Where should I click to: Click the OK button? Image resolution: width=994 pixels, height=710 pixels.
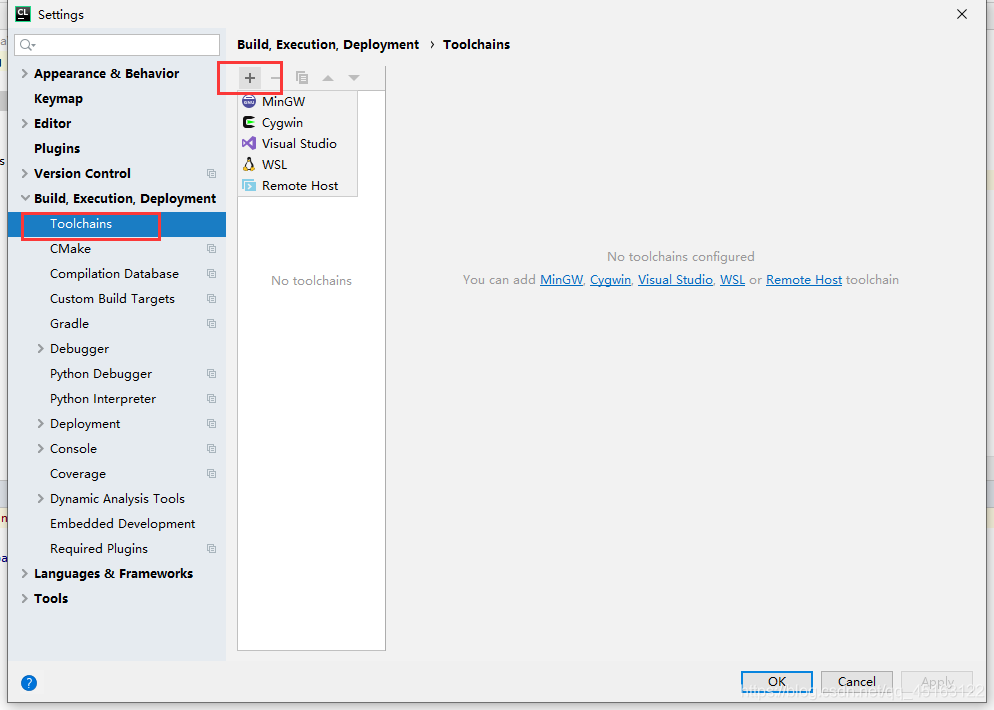point(777,681)
